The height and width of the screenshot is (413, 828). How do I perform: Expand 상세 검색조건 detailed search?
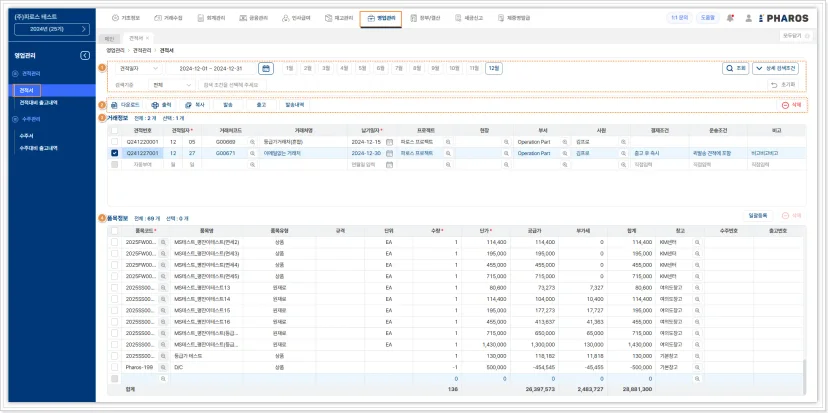tap(775, 69)
